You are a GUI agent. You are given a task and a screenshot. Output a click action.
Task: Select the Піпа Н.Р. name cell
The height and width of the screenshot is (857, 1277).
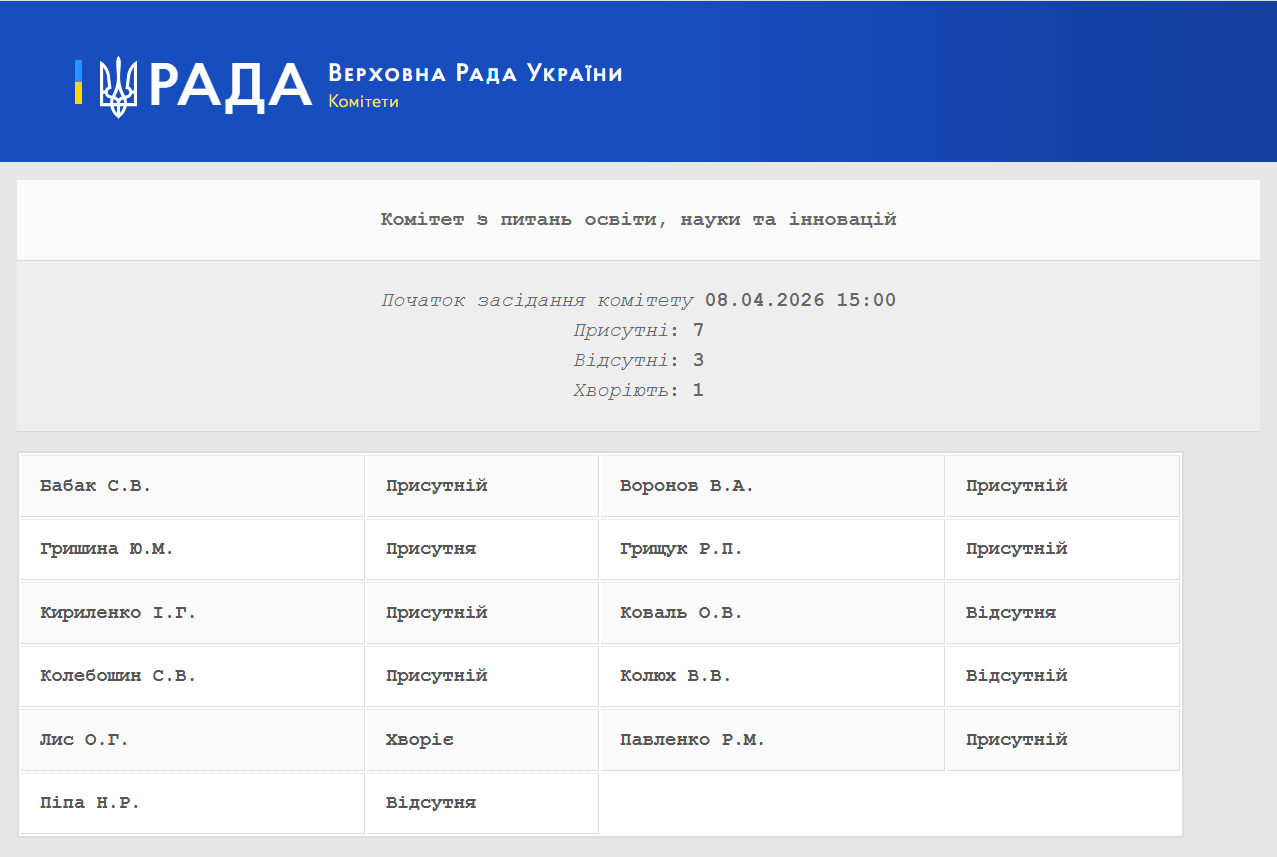coord(192,803)
